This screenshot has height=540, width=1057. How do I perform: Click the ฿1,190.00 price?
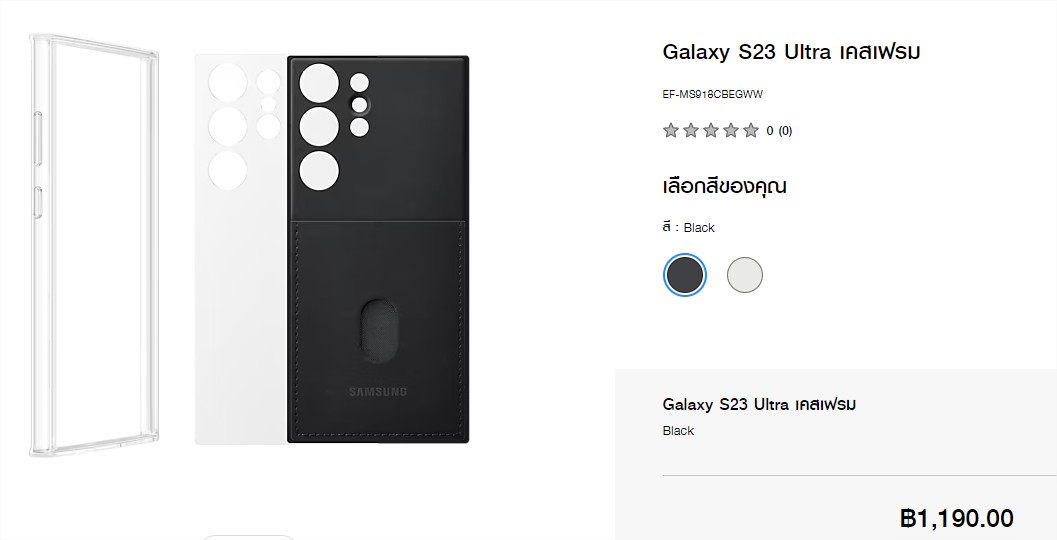[x=957, y=518]
